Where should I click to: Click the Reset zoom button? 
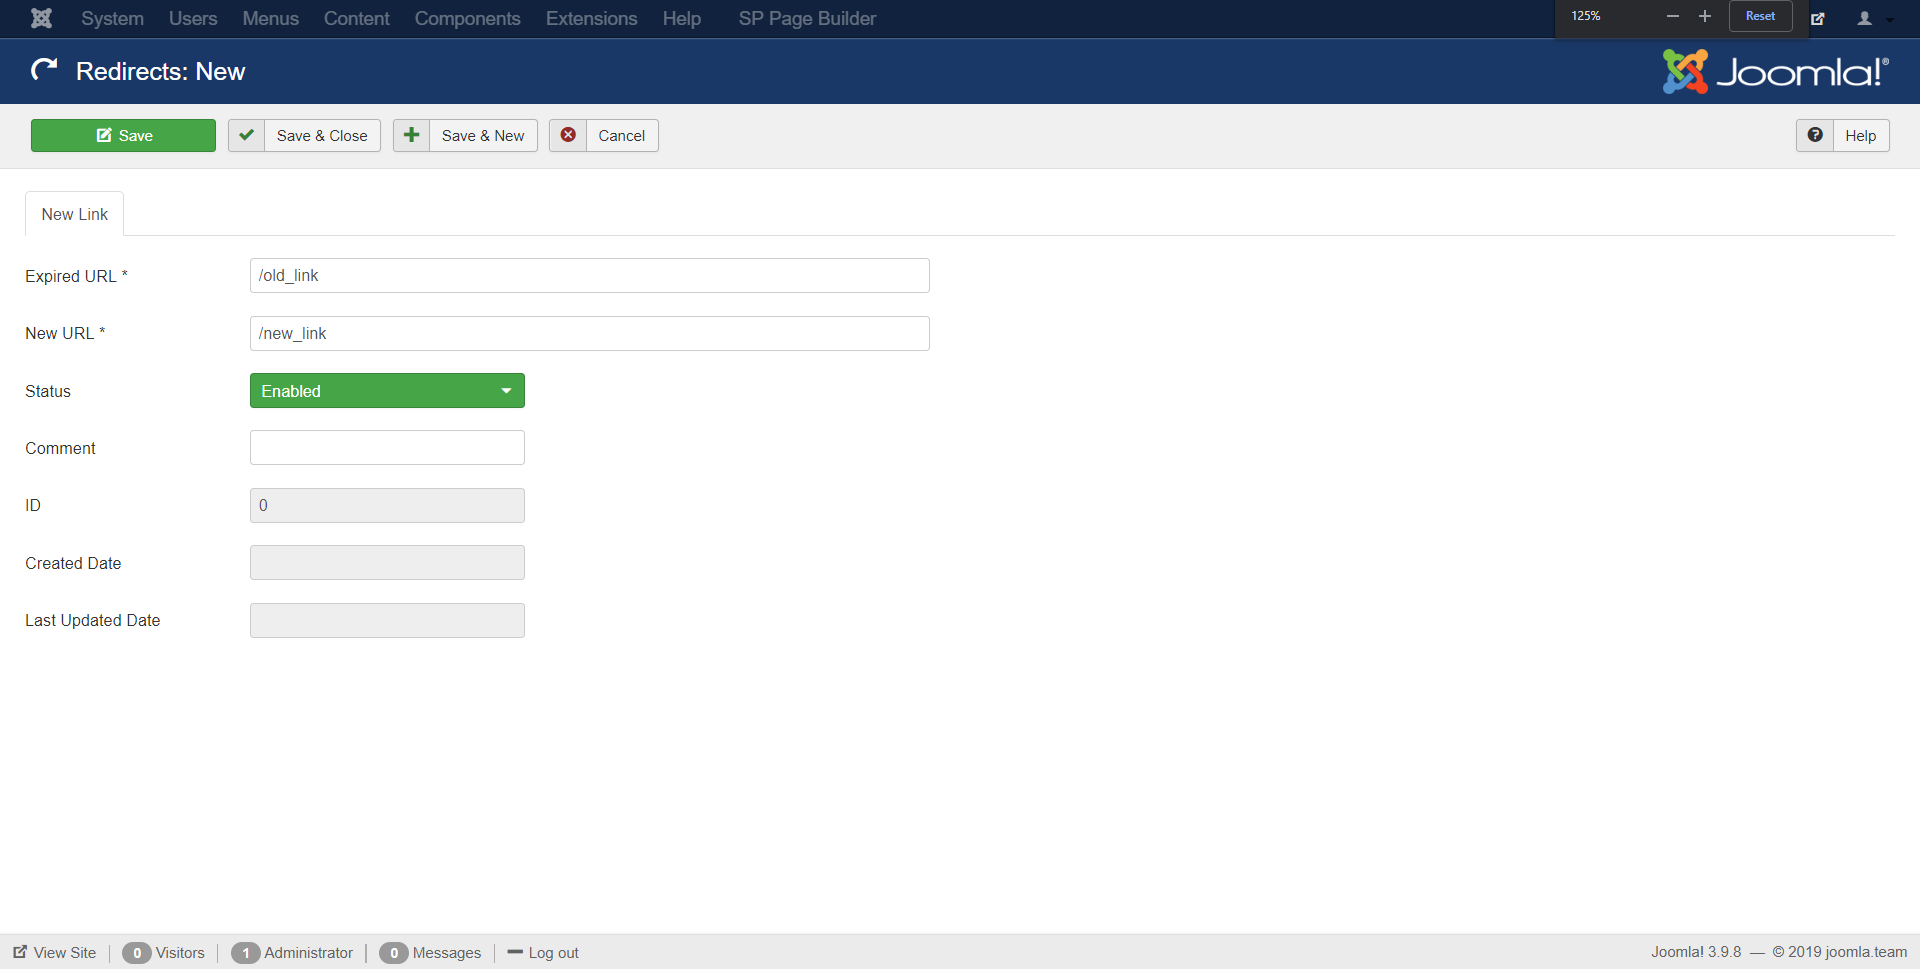[1760, 16]
